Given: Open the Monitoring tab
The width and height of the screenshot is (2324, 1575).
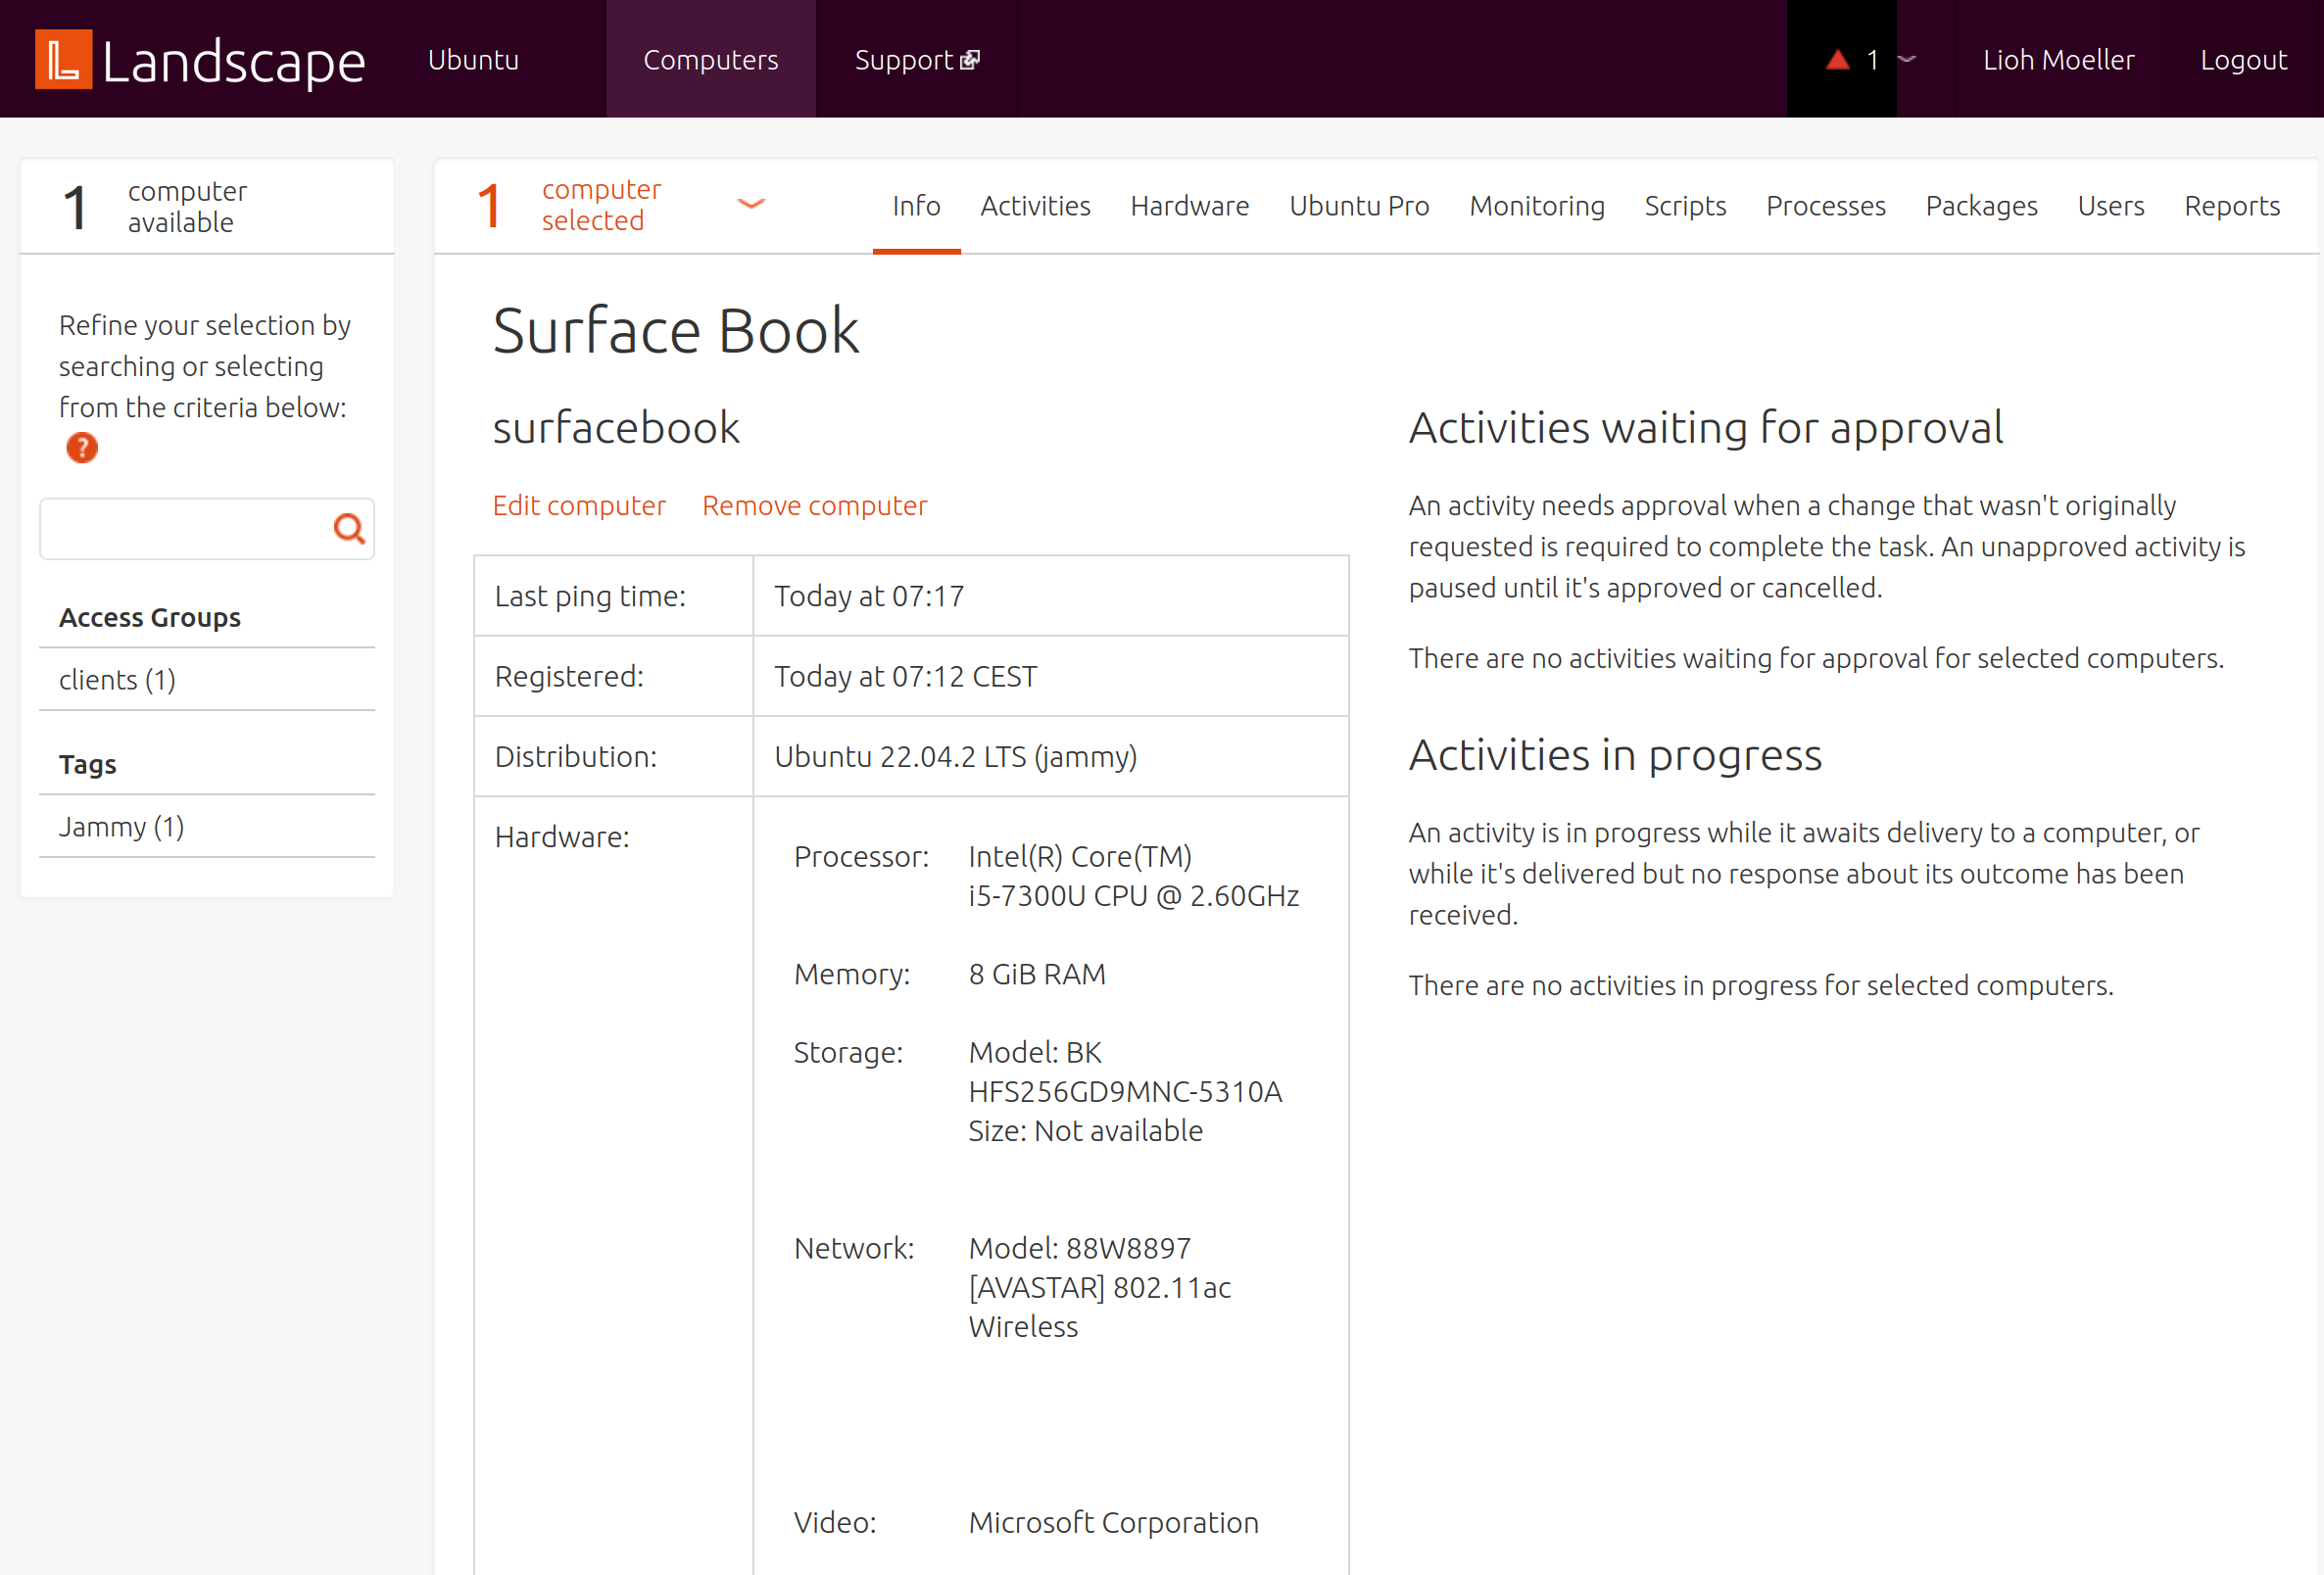Looking at the screenshot, I should (1536, 206).
